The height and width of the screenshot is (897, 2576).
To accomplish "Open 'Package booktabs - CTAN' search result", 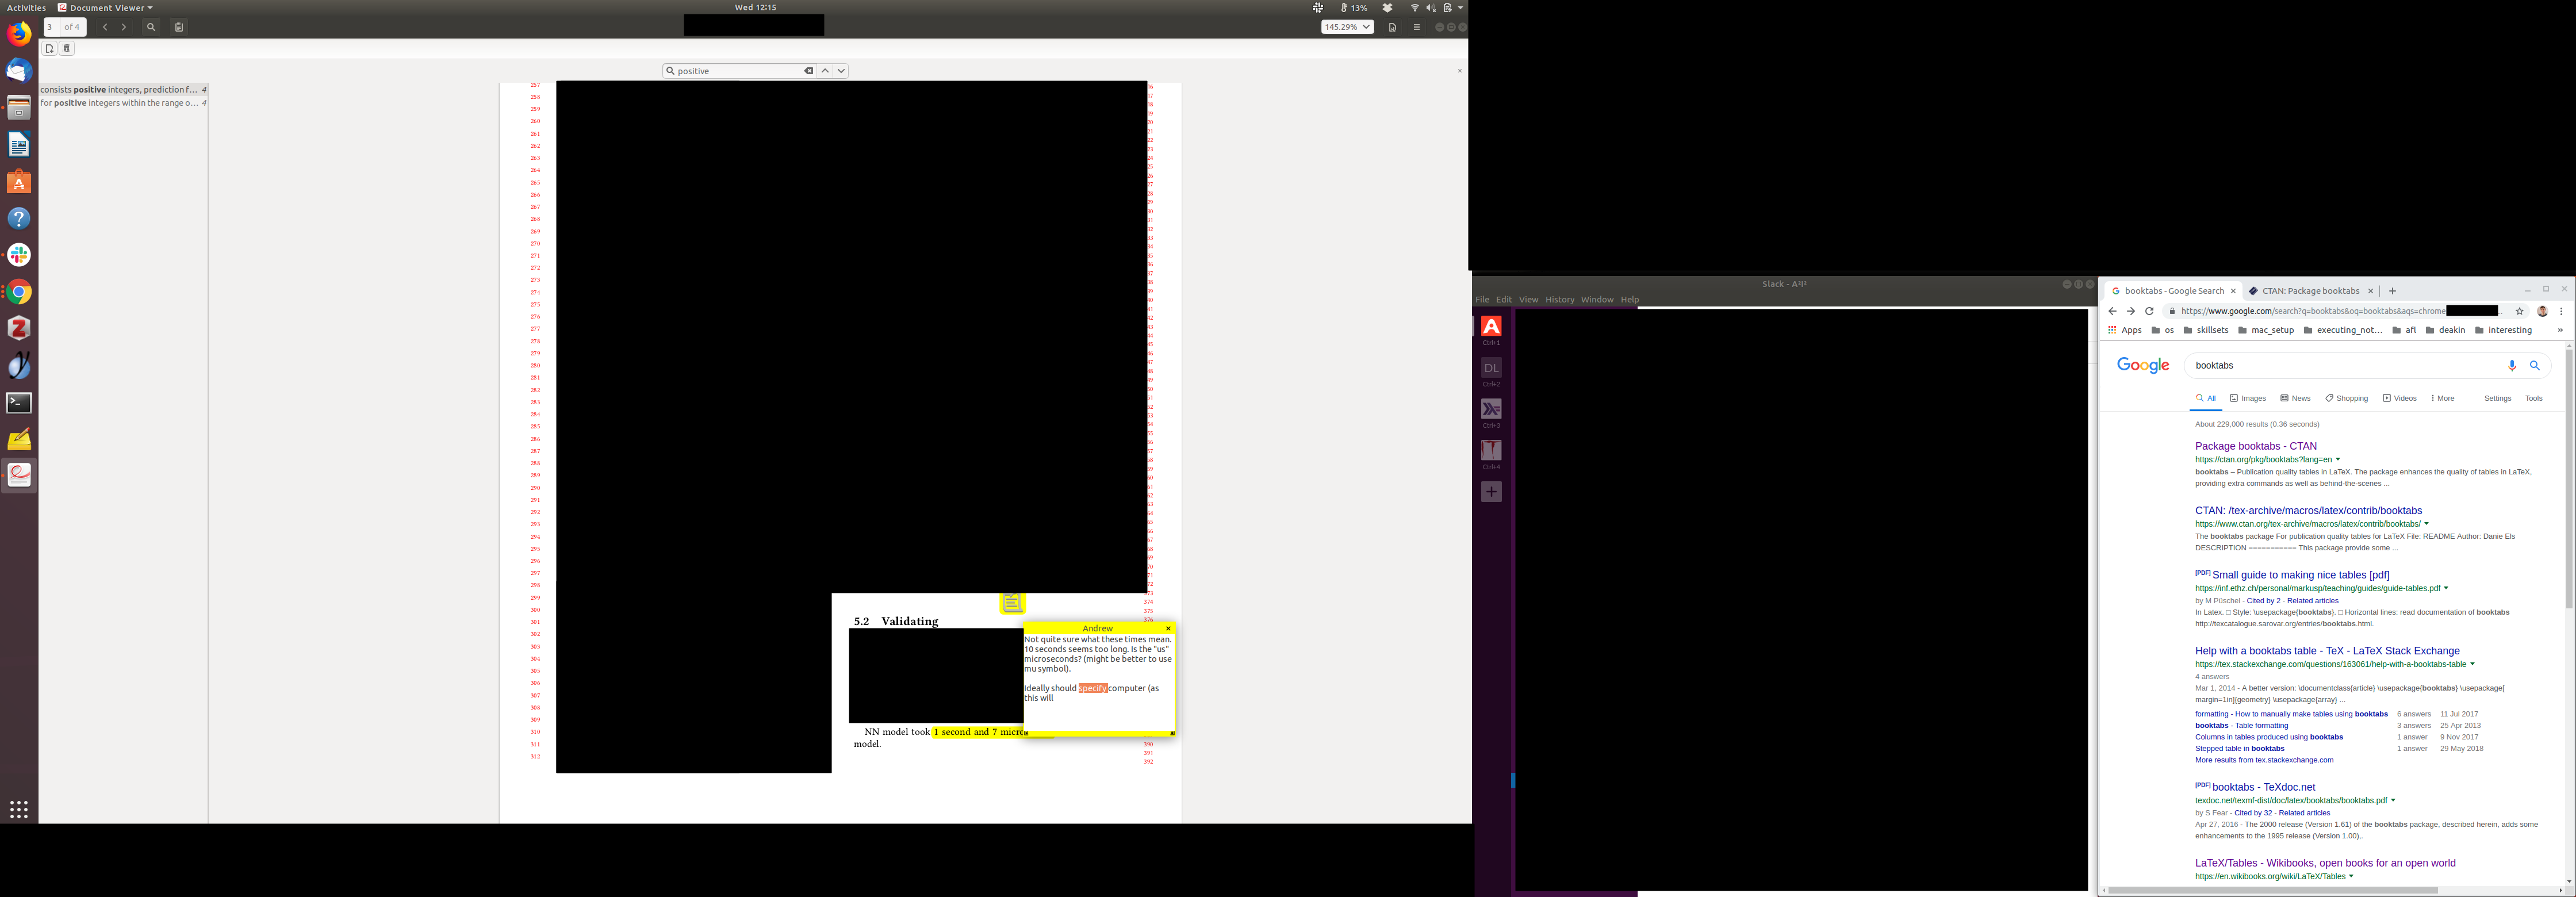I will coord(2255,446).
